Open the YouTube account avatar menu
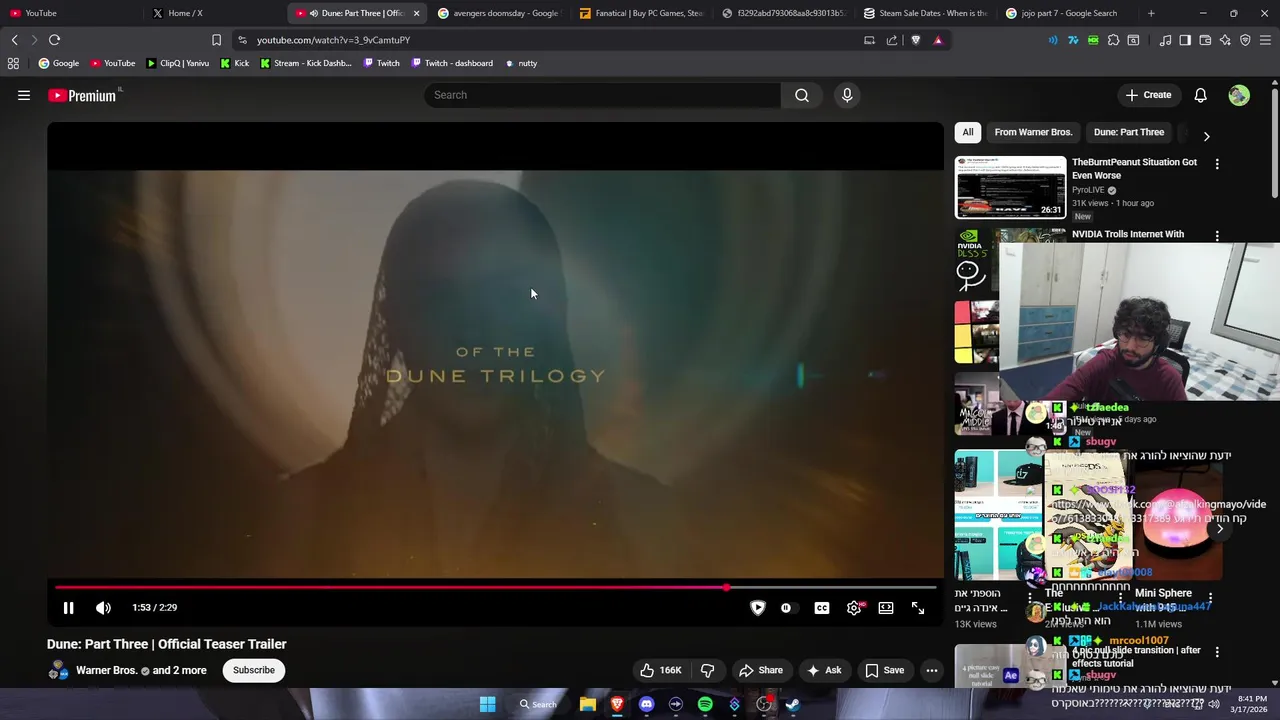Image resolution: width=1280 pixels, height=720 pixels. pyautogui.click(x=1239, y=95)
